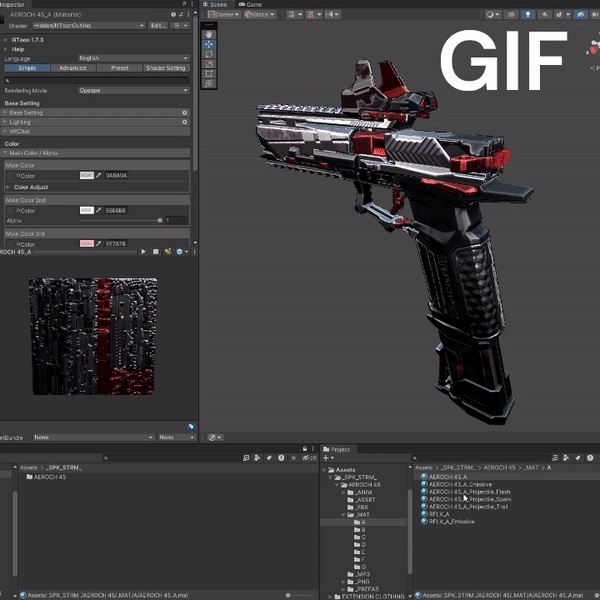Click the material texture preview thumbnail

pos(93,336)
